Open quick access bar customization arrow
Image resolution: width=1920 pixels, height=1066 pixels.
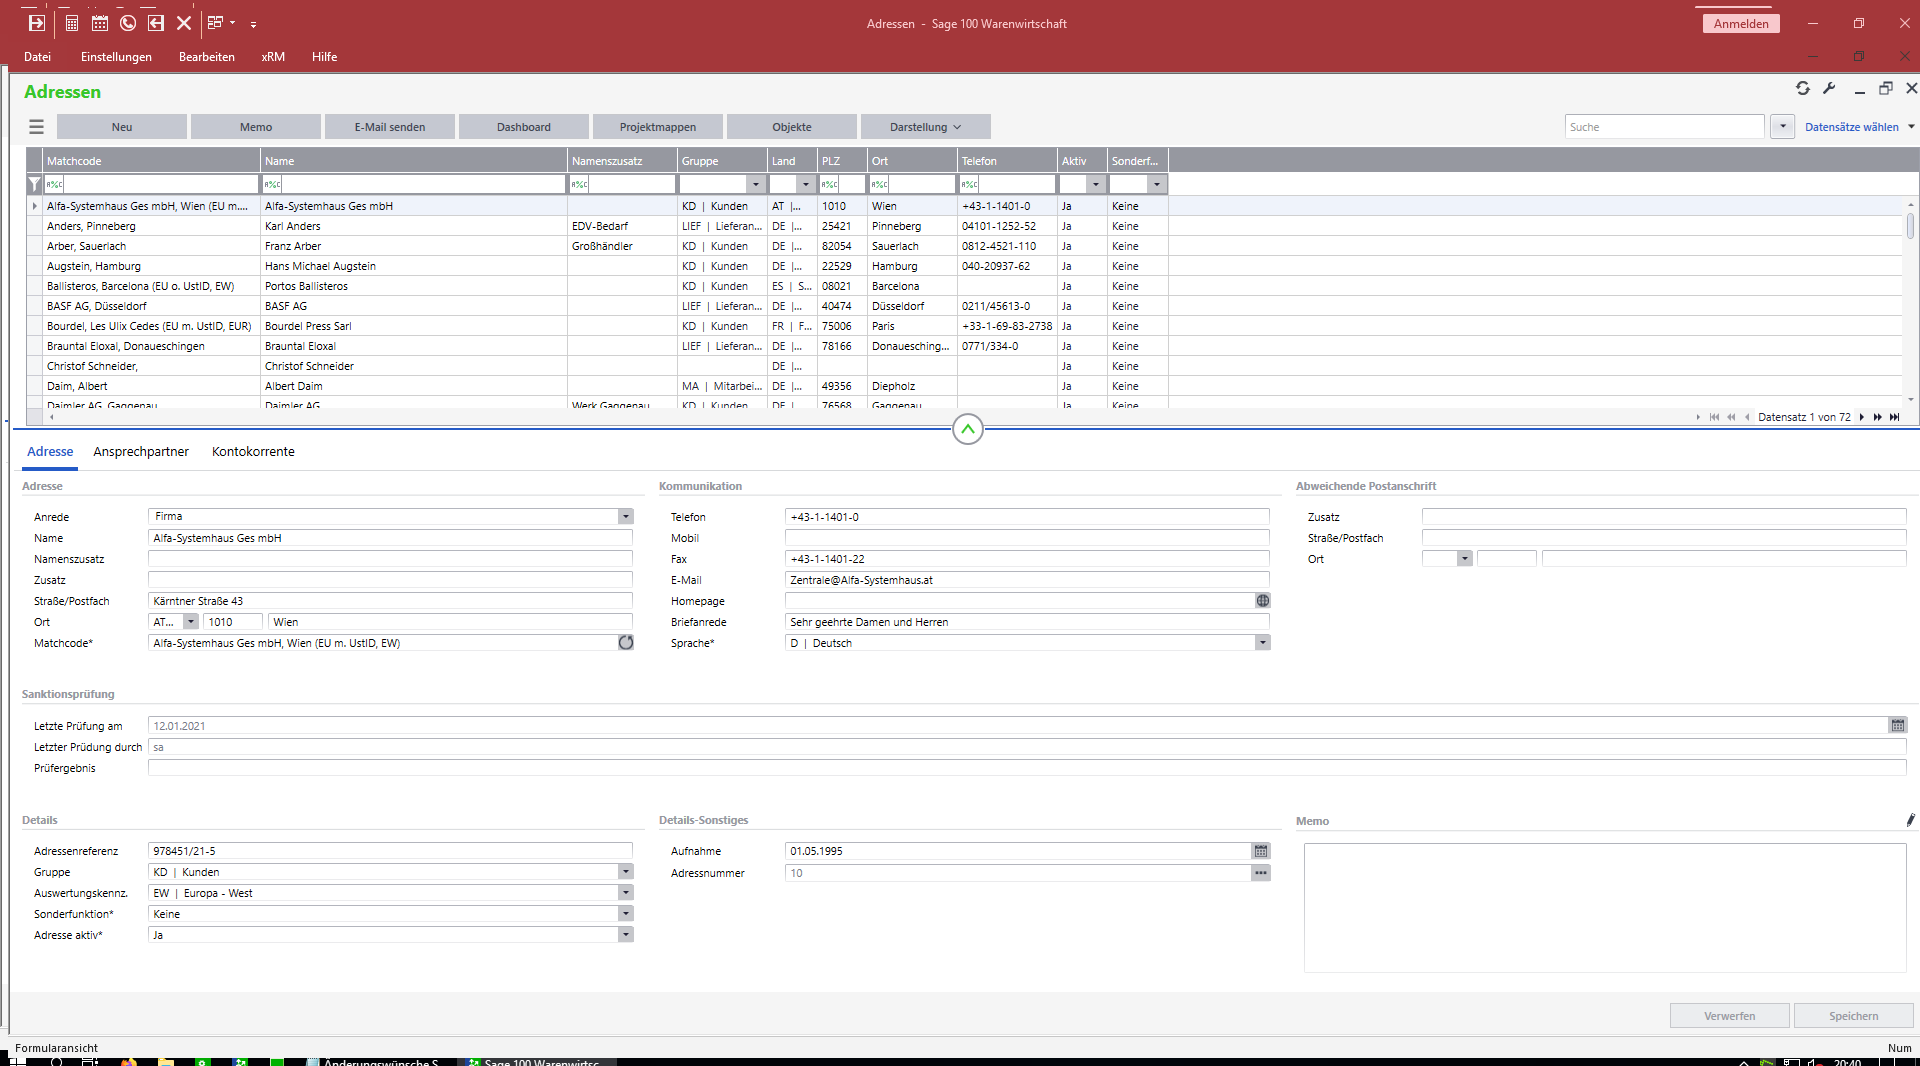(x=253, y=24)
